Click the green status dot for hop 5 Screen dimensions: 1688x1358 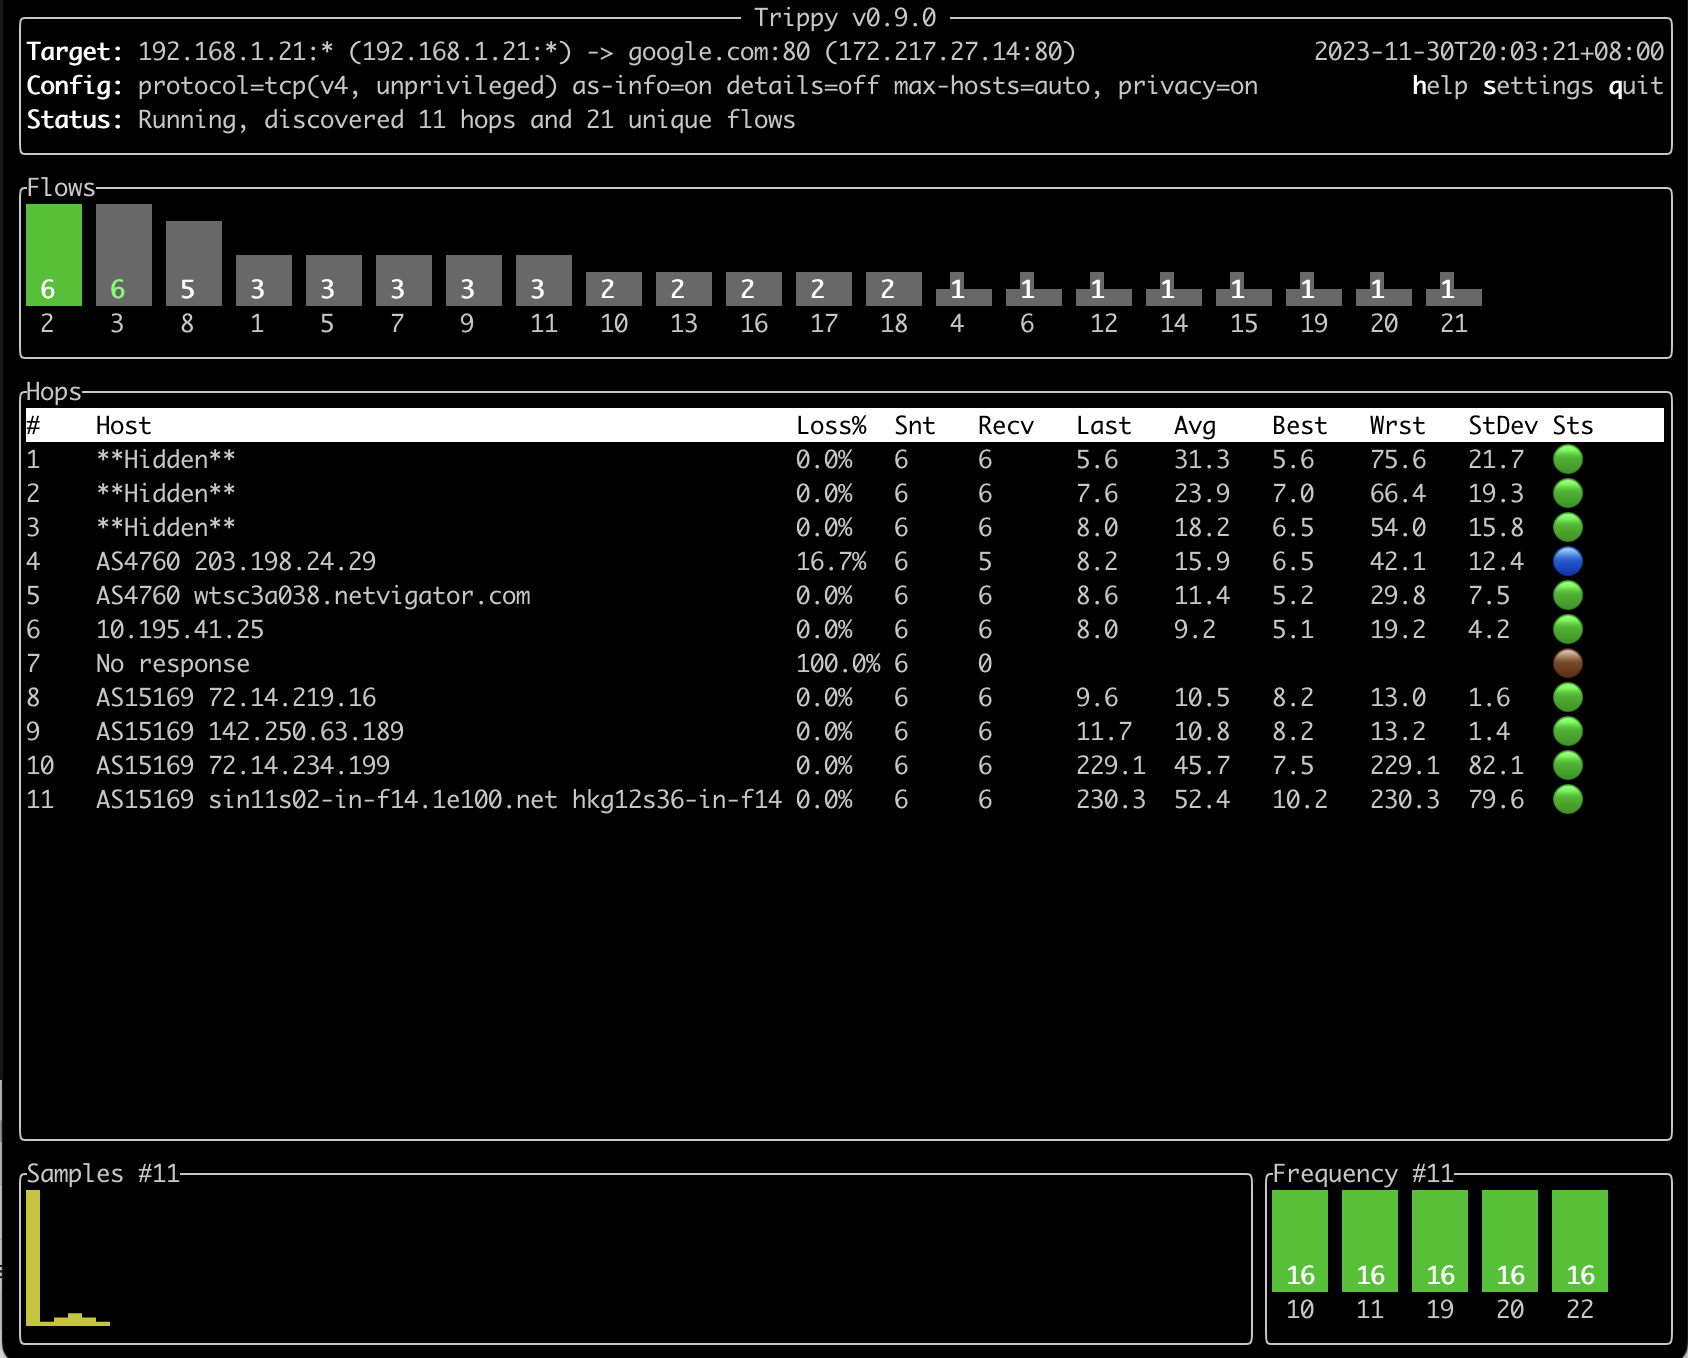pyautogui.click(x=1567, y=595)
